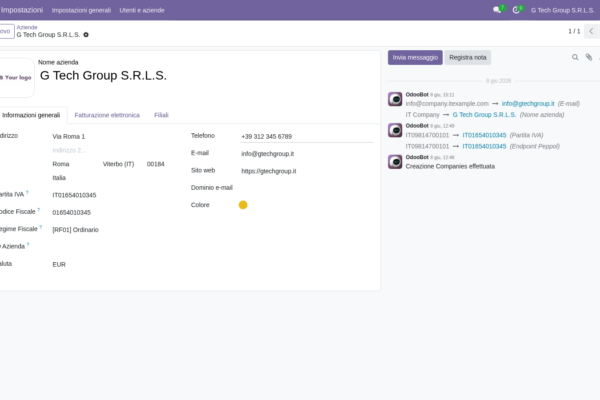Click OdooBot avatar on Creazione Companies message

(395, 162)
